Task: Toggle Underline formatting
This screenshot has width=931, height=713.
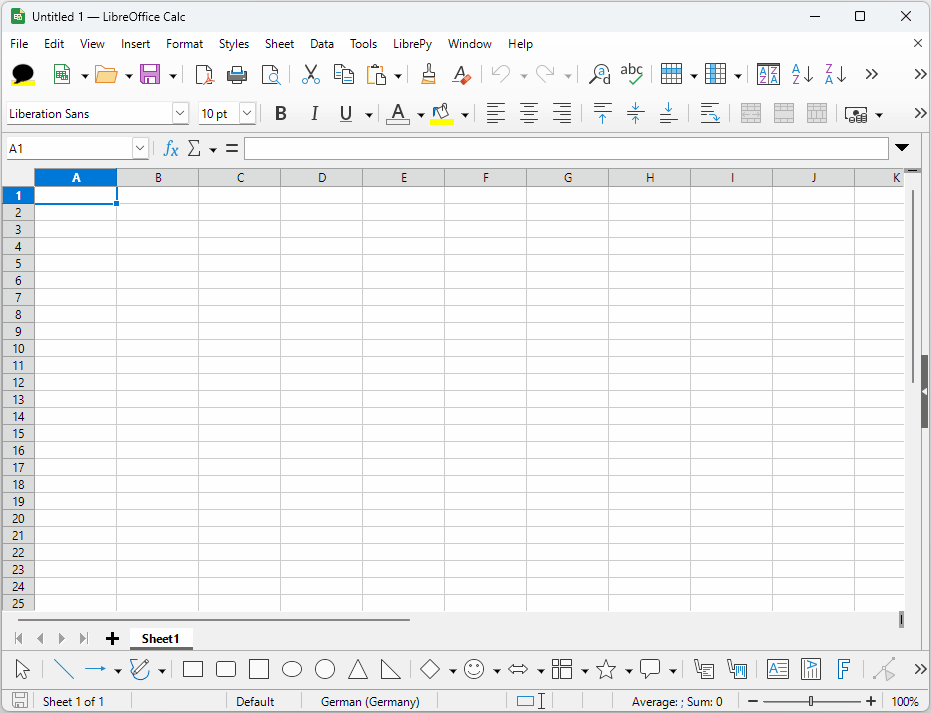Action: click(x=346, y=113)
